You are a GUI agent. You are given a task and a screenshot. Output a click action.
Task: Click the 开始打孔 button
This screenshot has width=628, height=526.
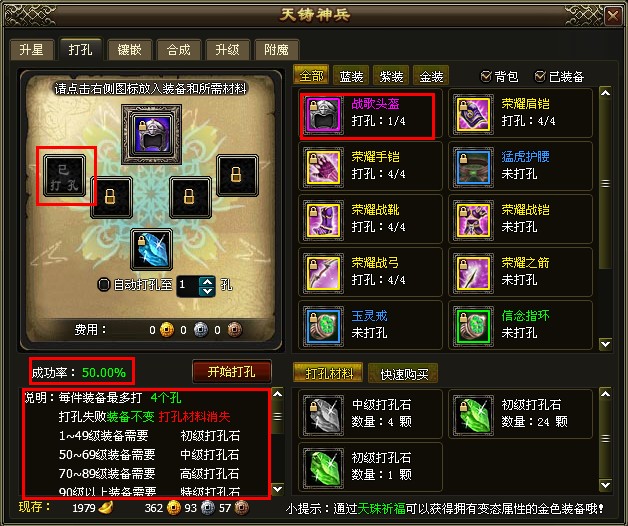tap(231, 372)
